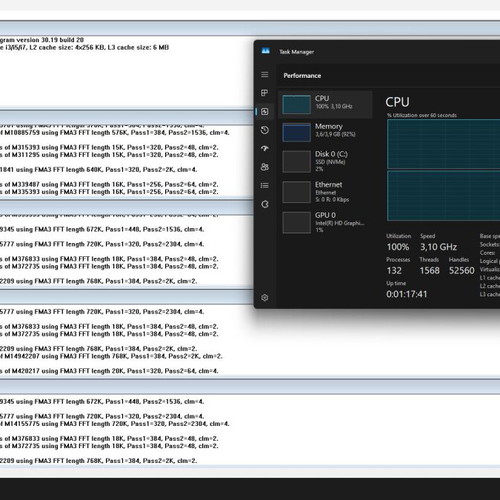Click the CPU thumbnail graph
This screenshot has width=500, height=500.
[296, 104]
